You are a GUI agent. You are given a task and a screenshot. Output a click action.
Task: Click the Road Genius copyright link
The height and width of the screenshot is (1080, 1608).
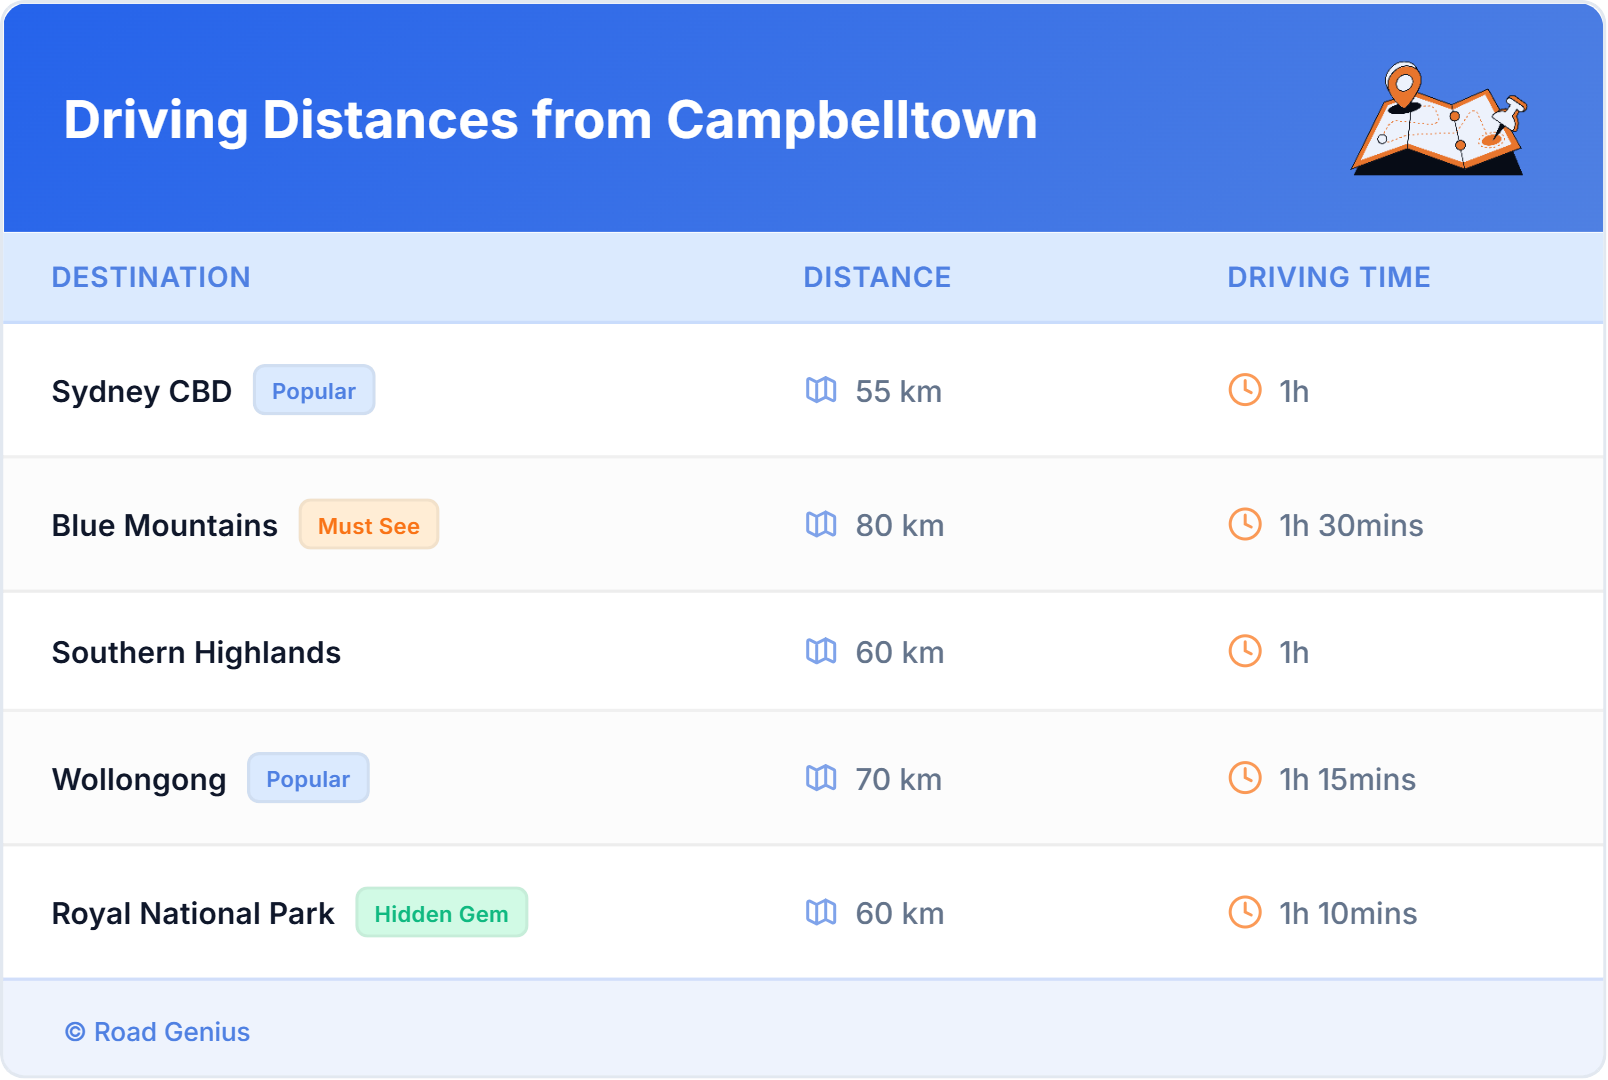pos(157,1031)
